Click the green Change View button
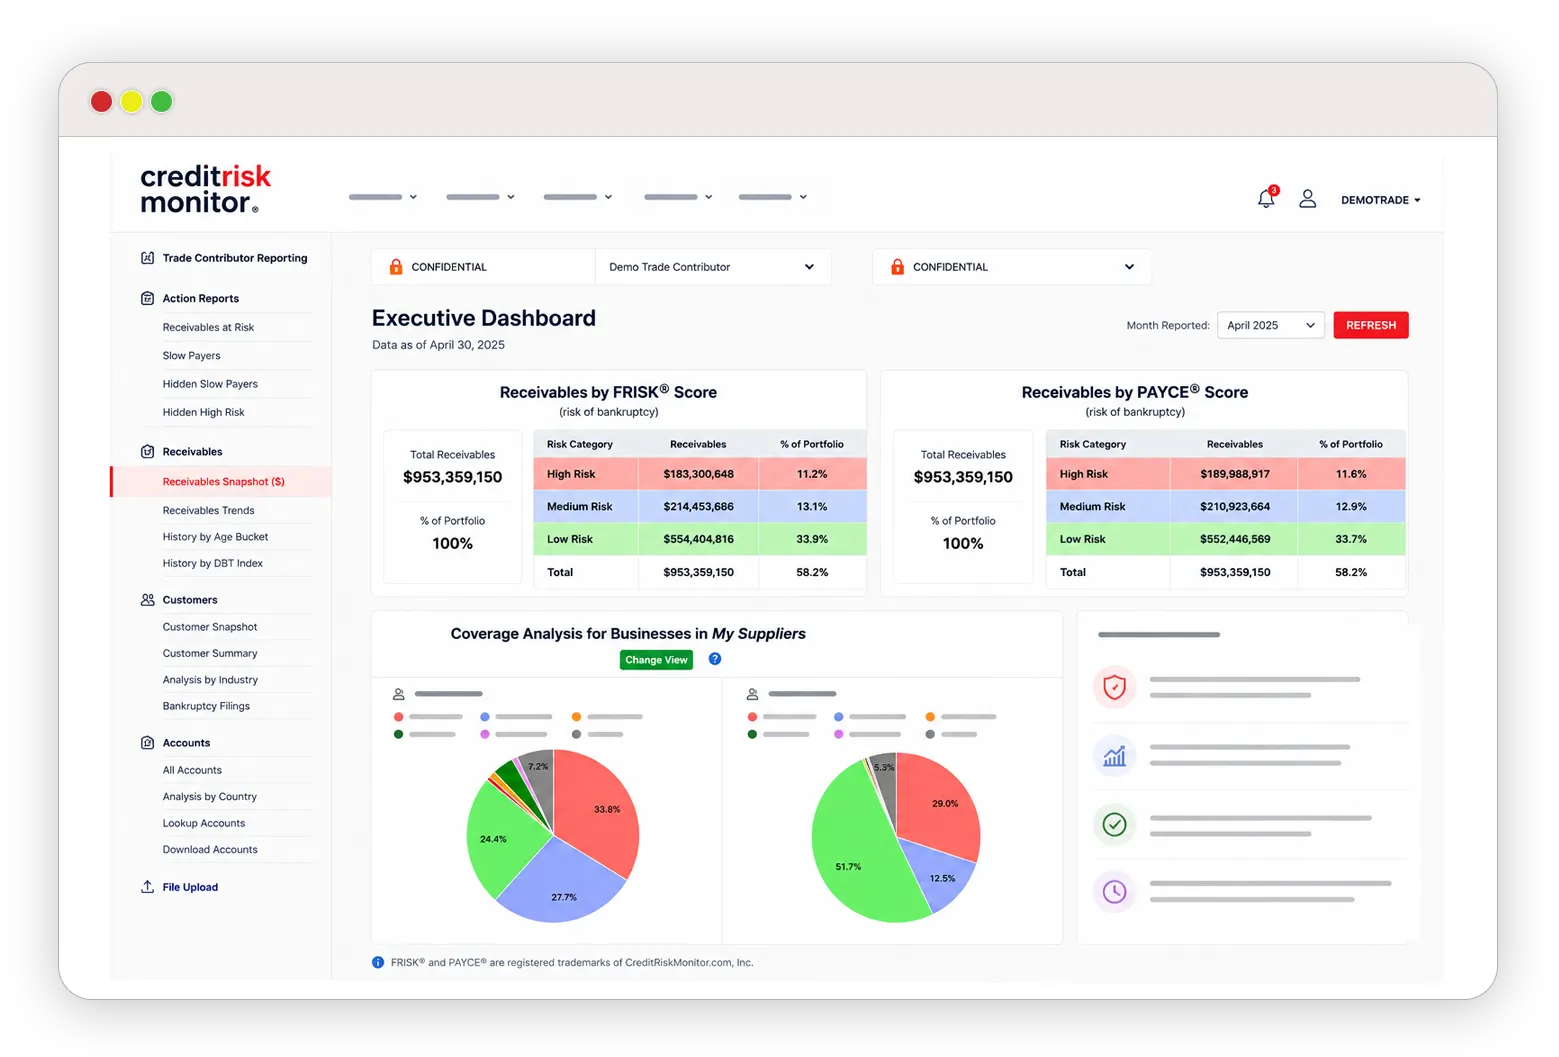Image resolution: width=1559 pixels, height=1057 pixels. [656, 660]
